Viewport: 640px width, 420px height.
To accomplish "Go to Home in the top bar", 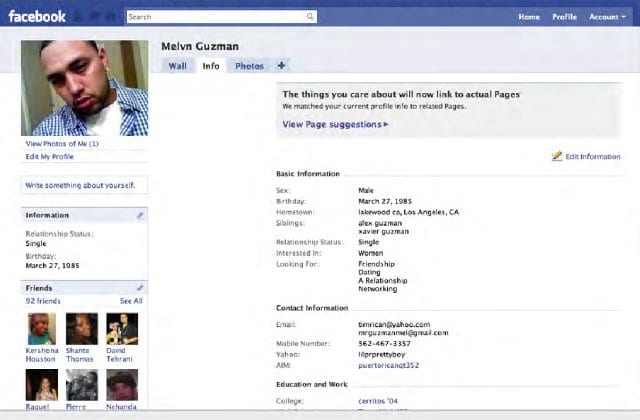I will 529,17.
